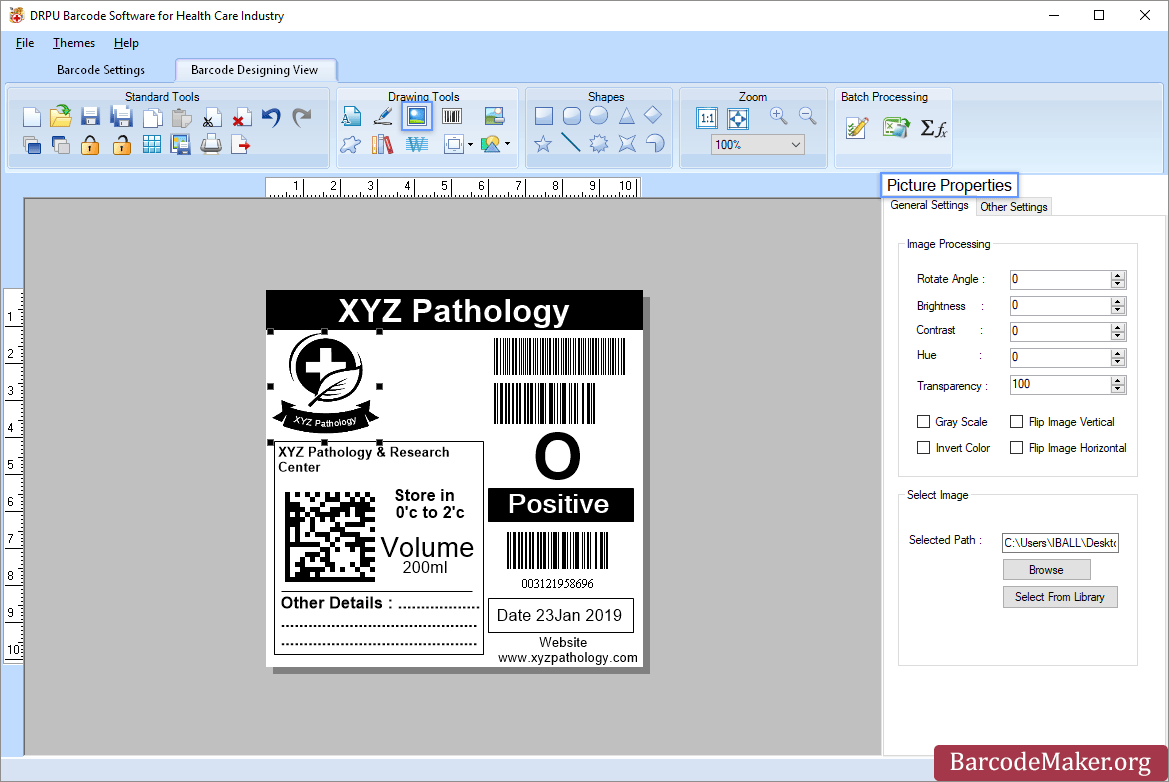Click the Transparency value field
This screenshot has height=782, width=1169.
(1059, 385)
